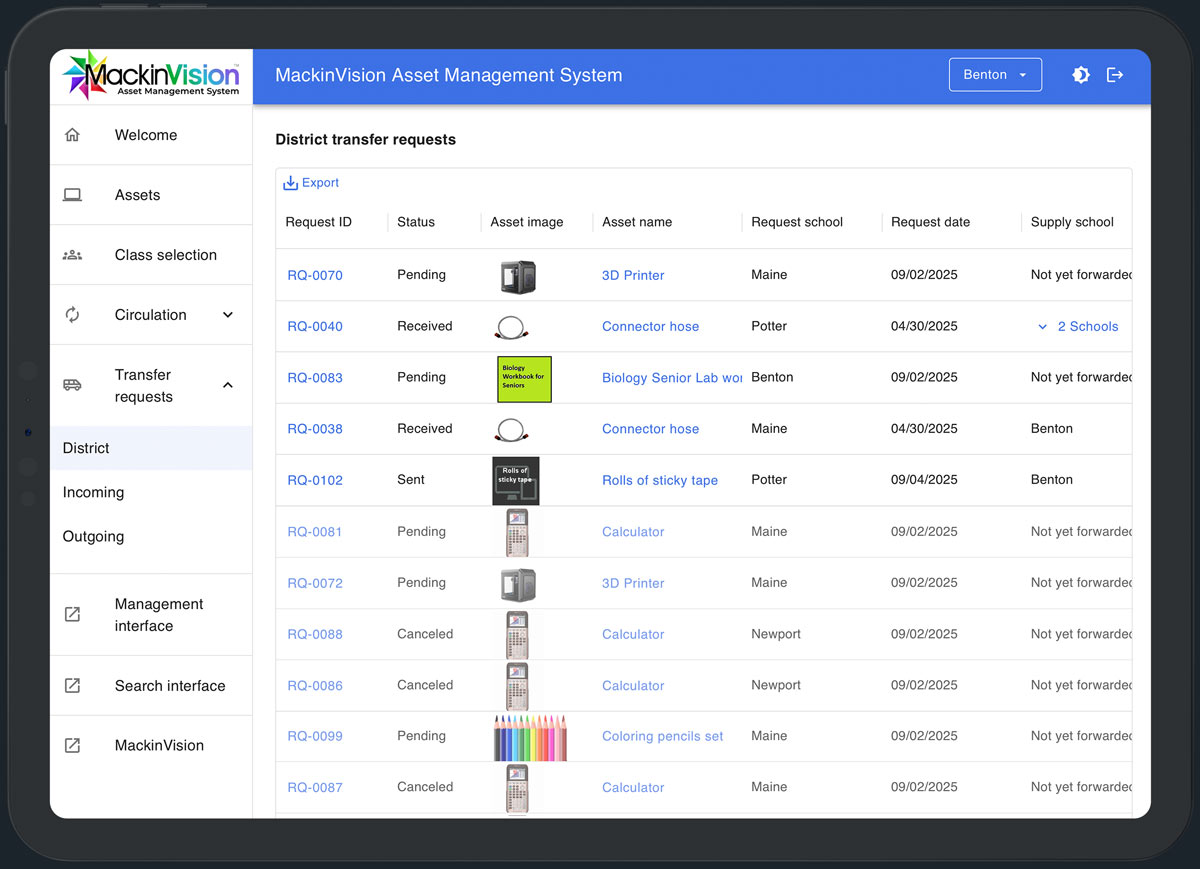1200x869 pixels.
Task: Click the Welcome home icon
Action: click(x=72, y=135)
